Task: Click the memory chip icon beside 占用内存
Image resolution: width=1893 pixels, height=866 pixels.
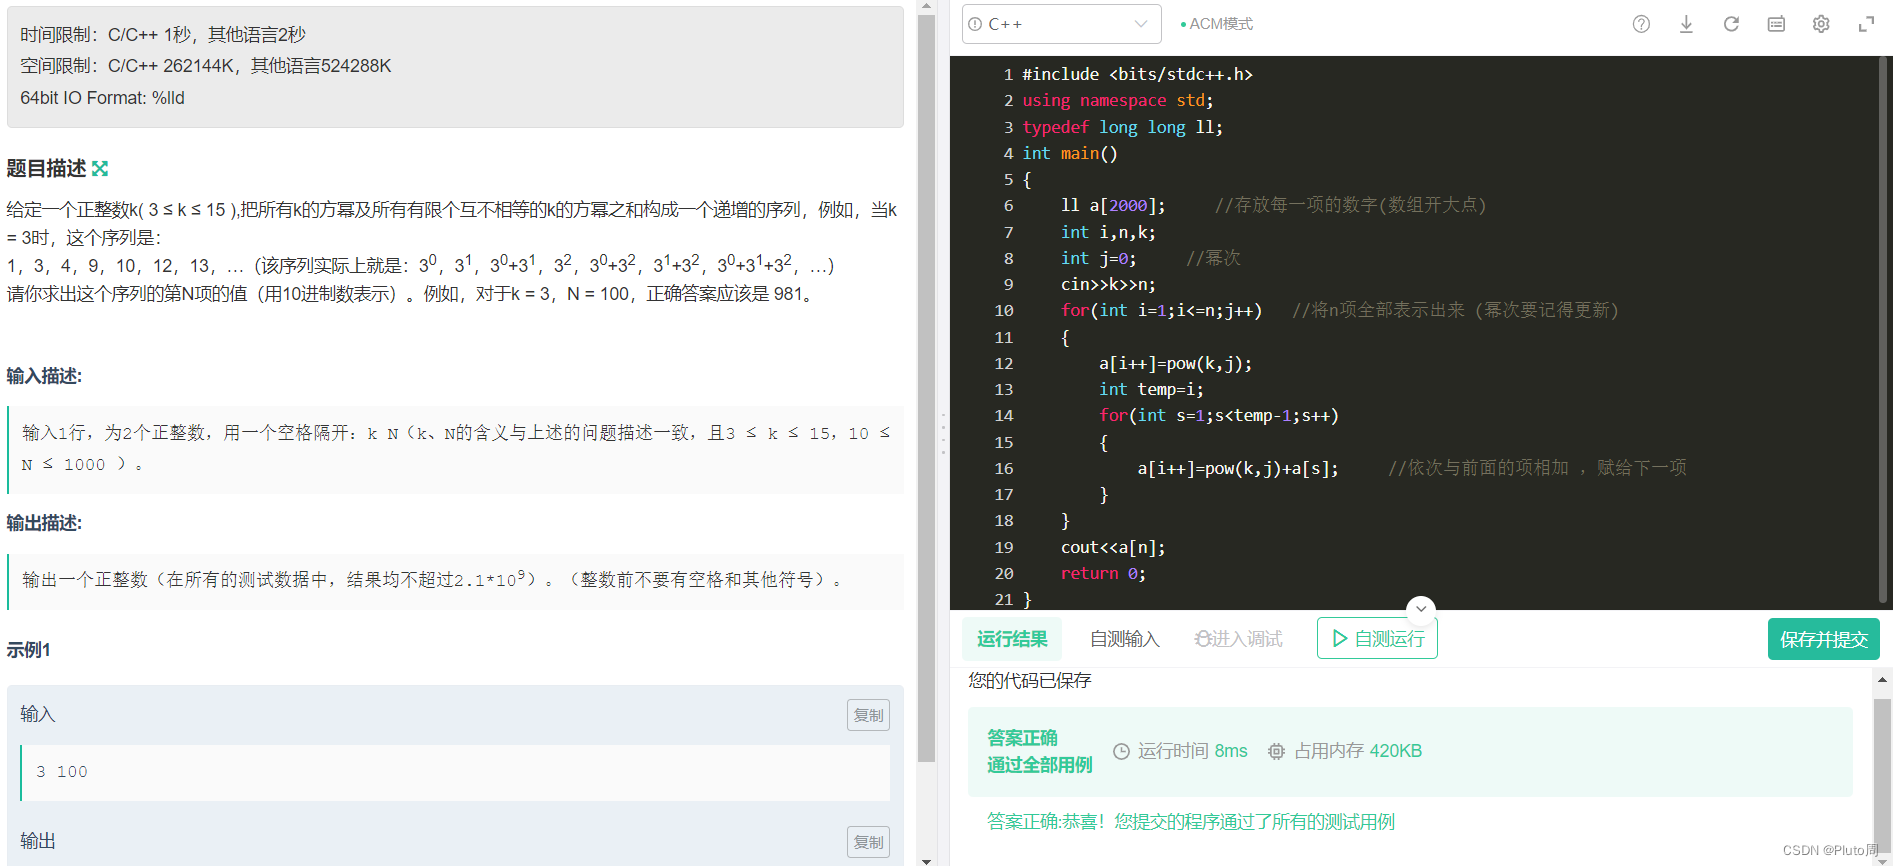Action: [x=1276, y=751]
